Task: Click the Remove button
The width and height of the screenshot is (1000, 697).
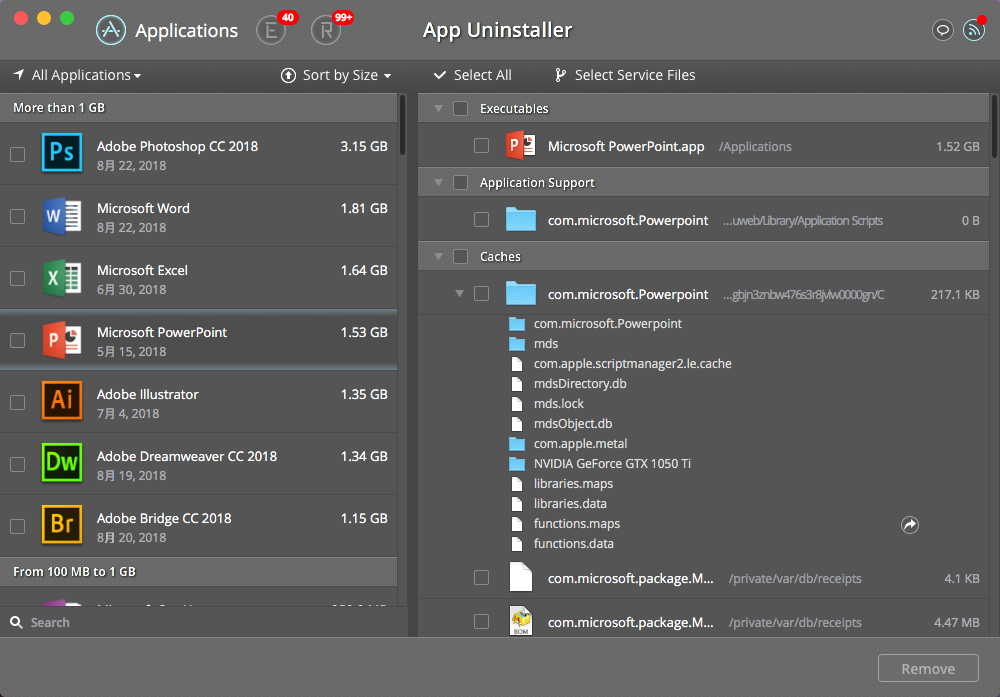Action: coord(928,668)
